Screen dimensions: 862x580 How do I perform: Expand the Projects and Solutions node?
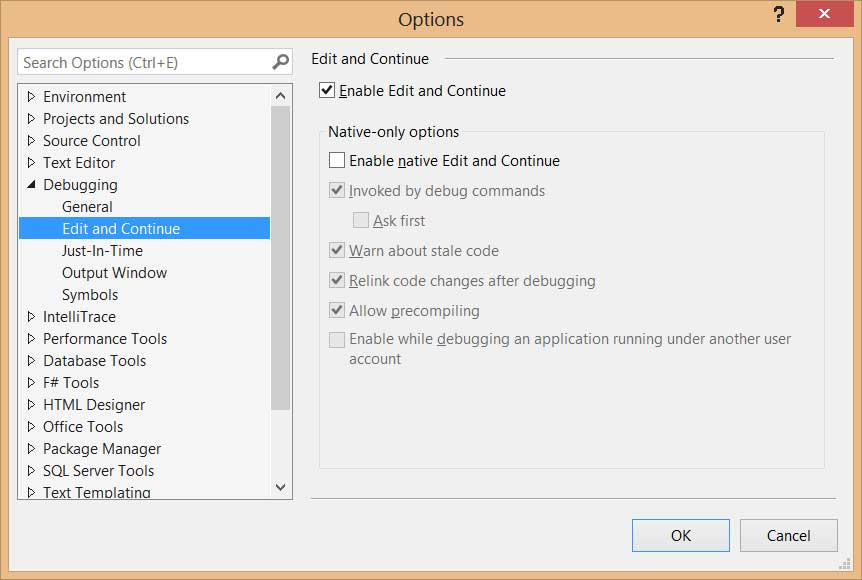point(31,119)
